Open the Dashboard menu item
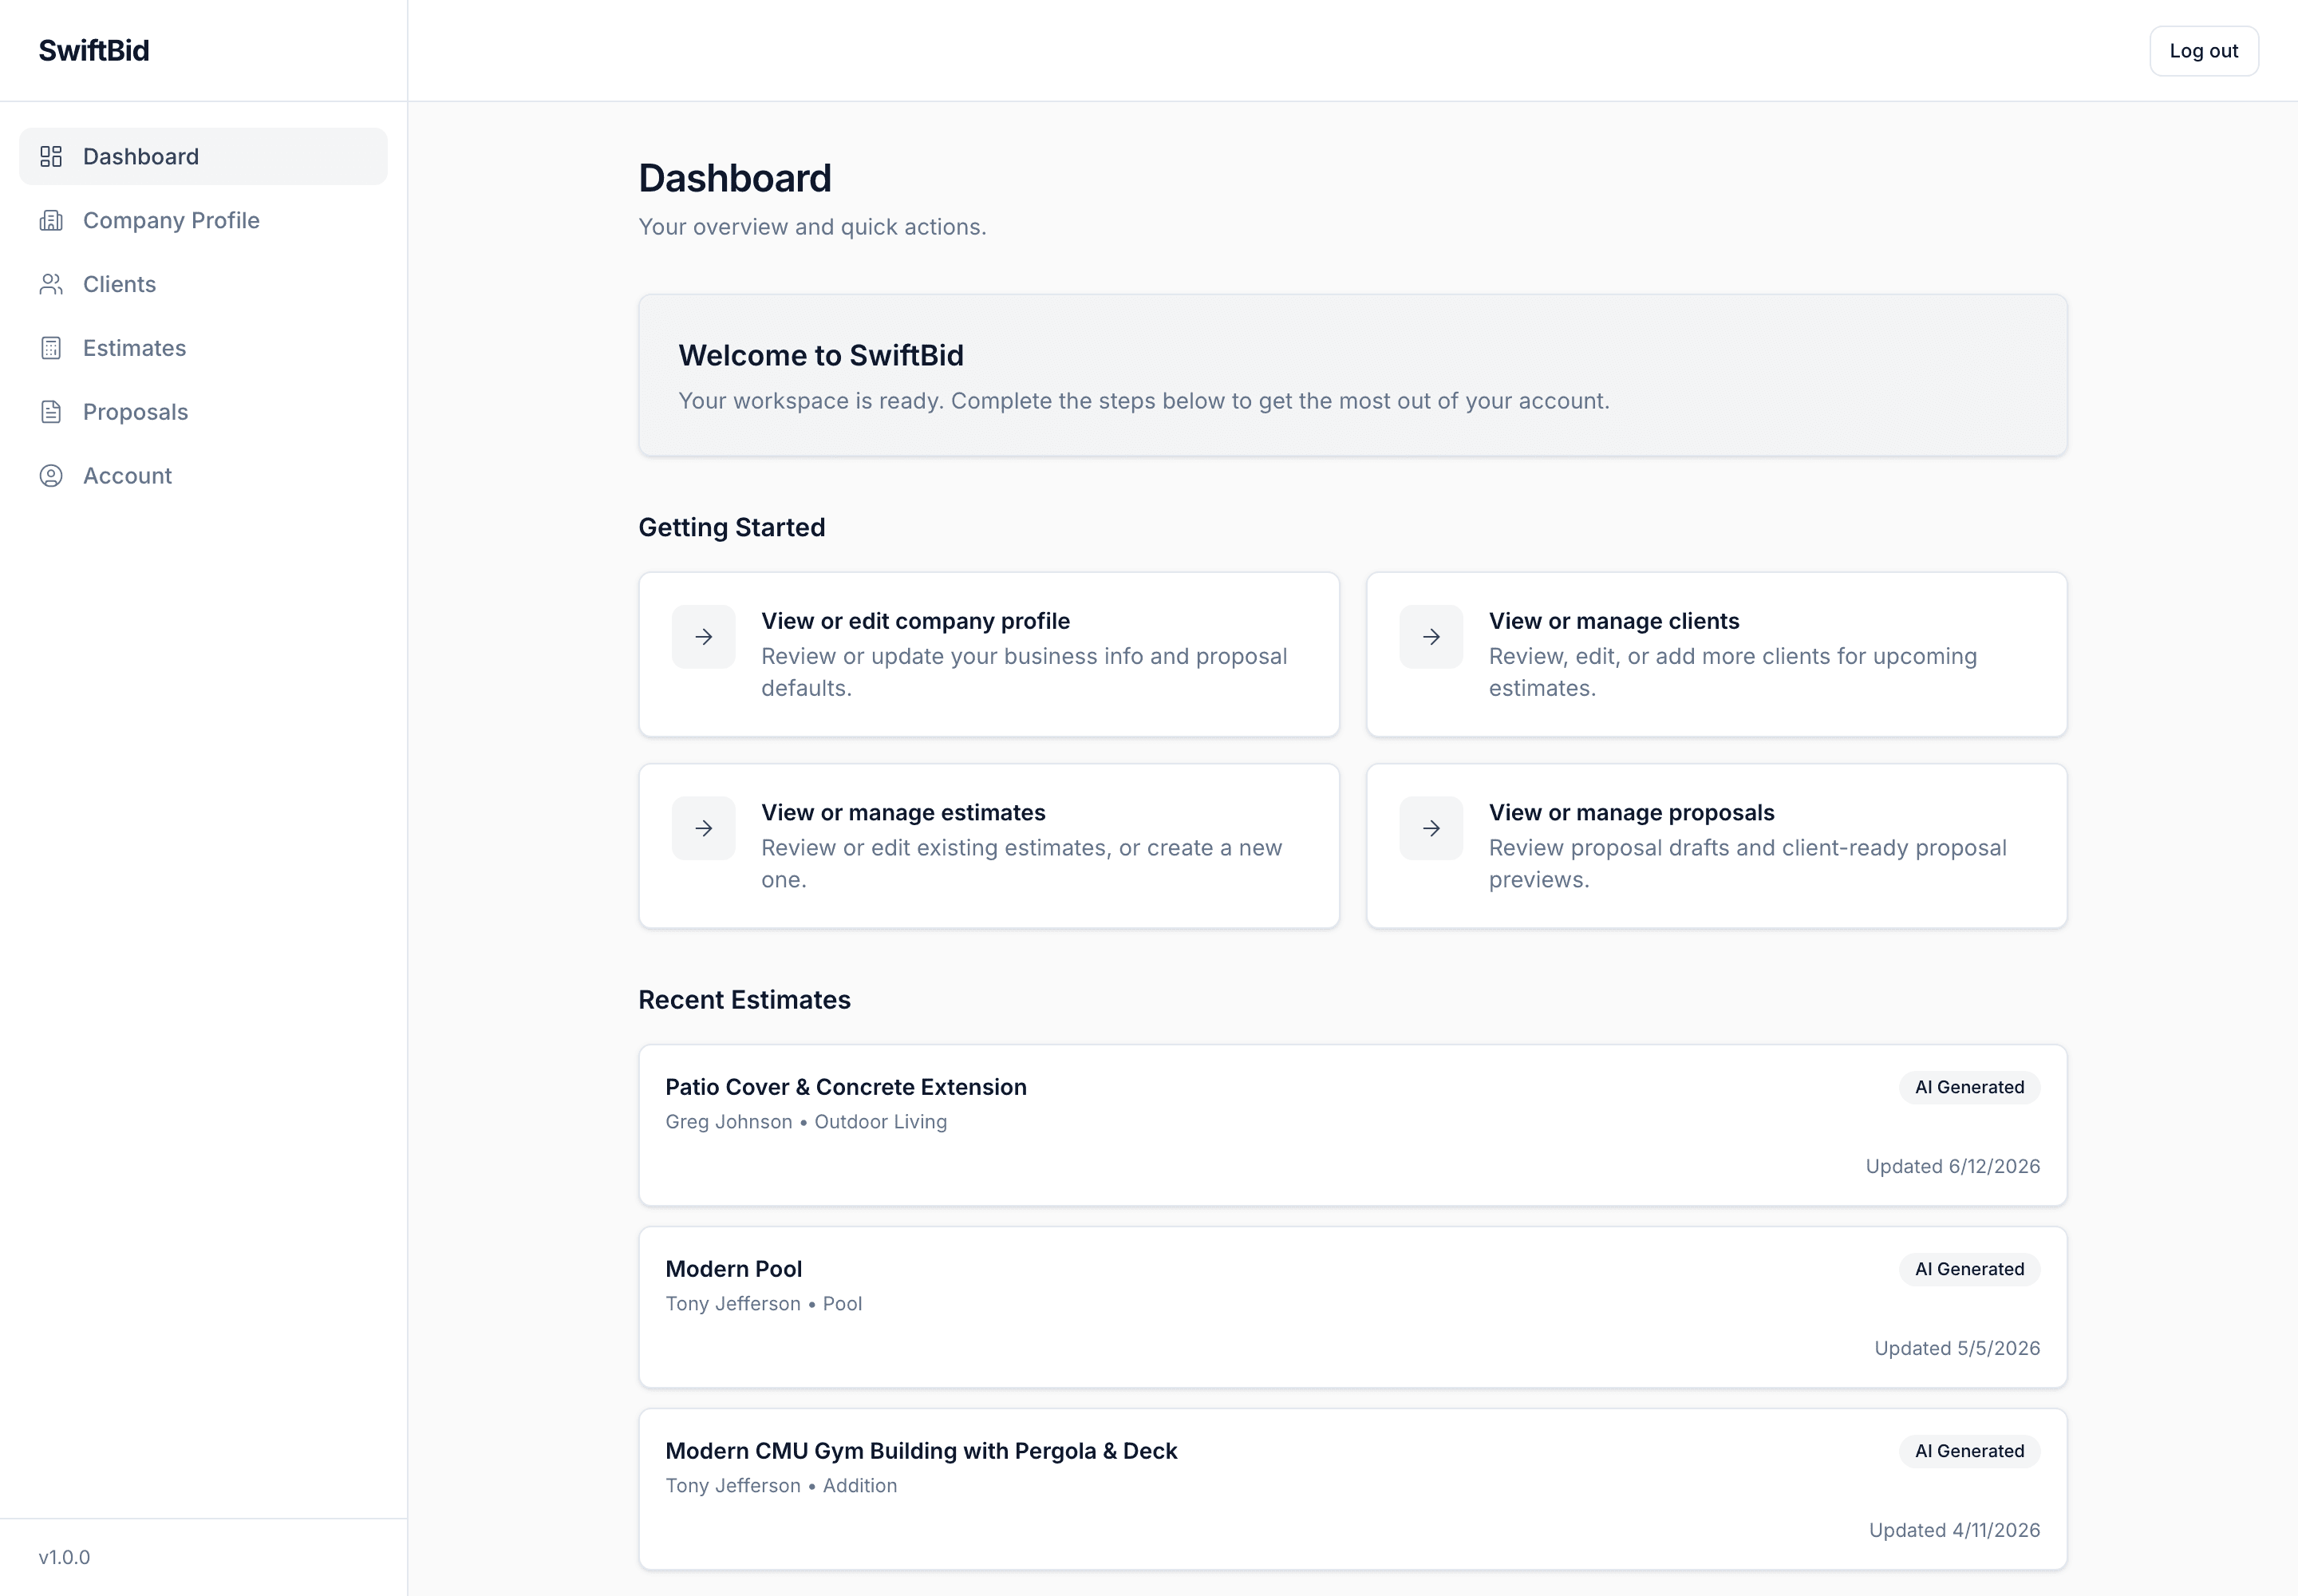Viewport: 2298px width, 1596px height. pos(203,156)
